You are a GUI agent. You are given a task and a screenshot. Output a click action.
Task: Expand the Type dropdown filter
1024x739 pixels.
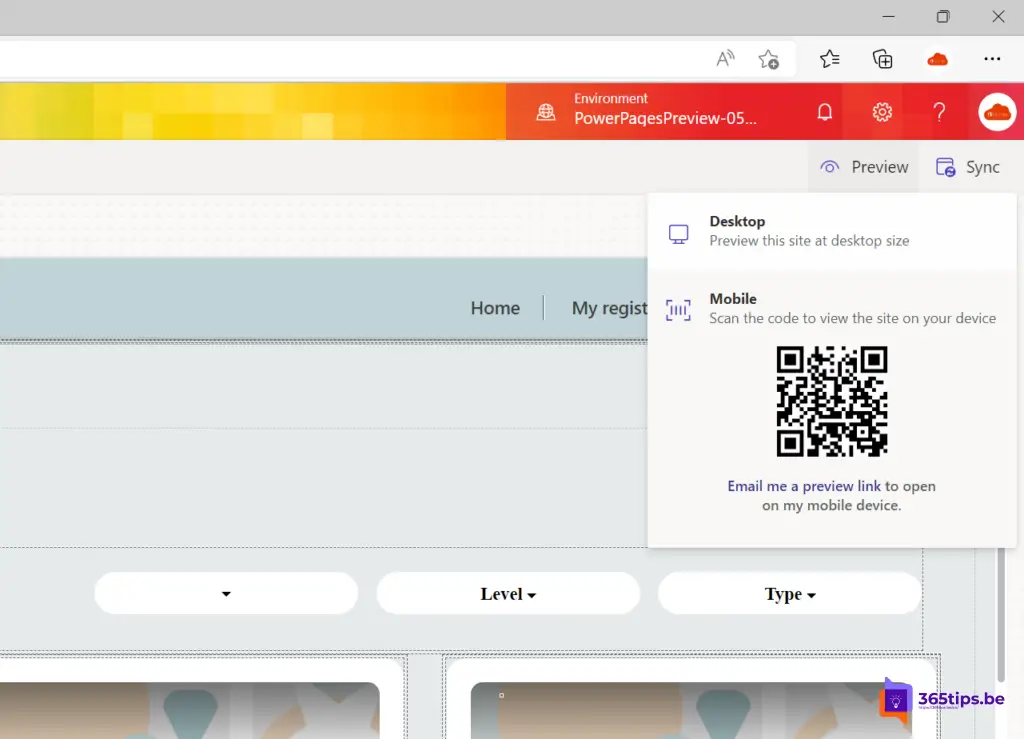pos(789,594)
